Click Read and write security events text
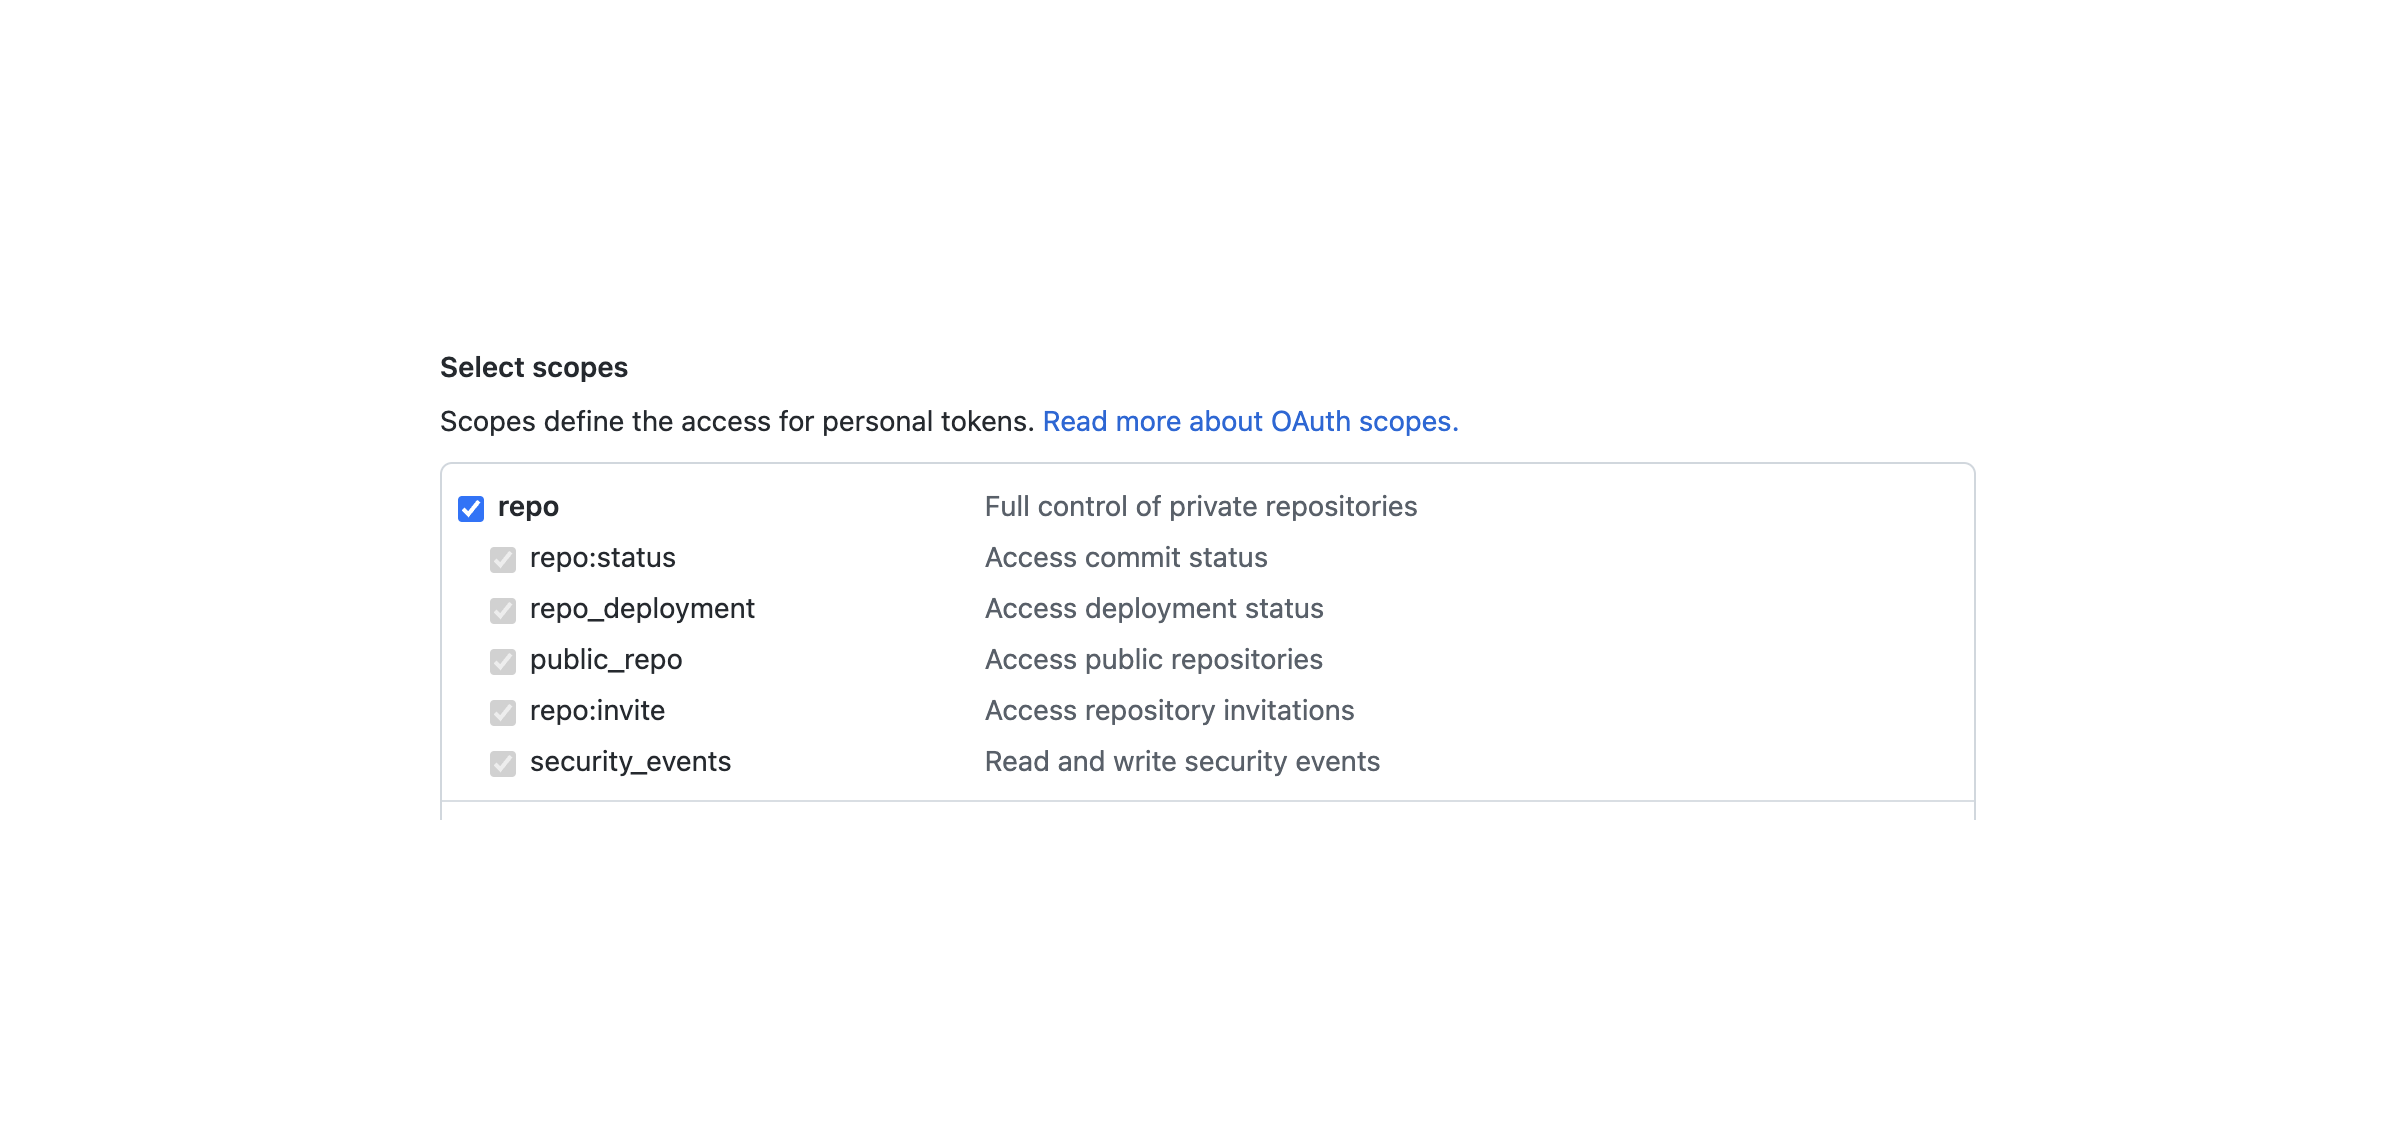This screenshot has height=1138, width=2402. click(1182, 762)
